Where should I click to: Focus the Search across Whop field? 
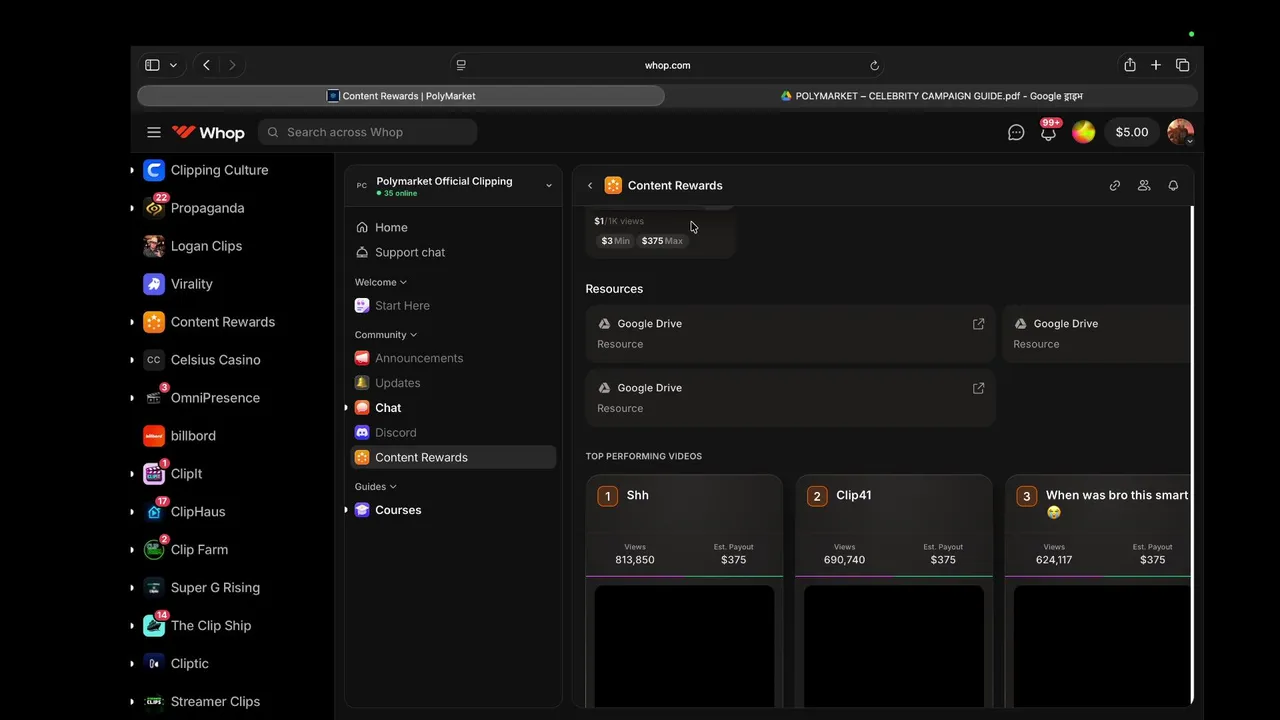(368, 132)
